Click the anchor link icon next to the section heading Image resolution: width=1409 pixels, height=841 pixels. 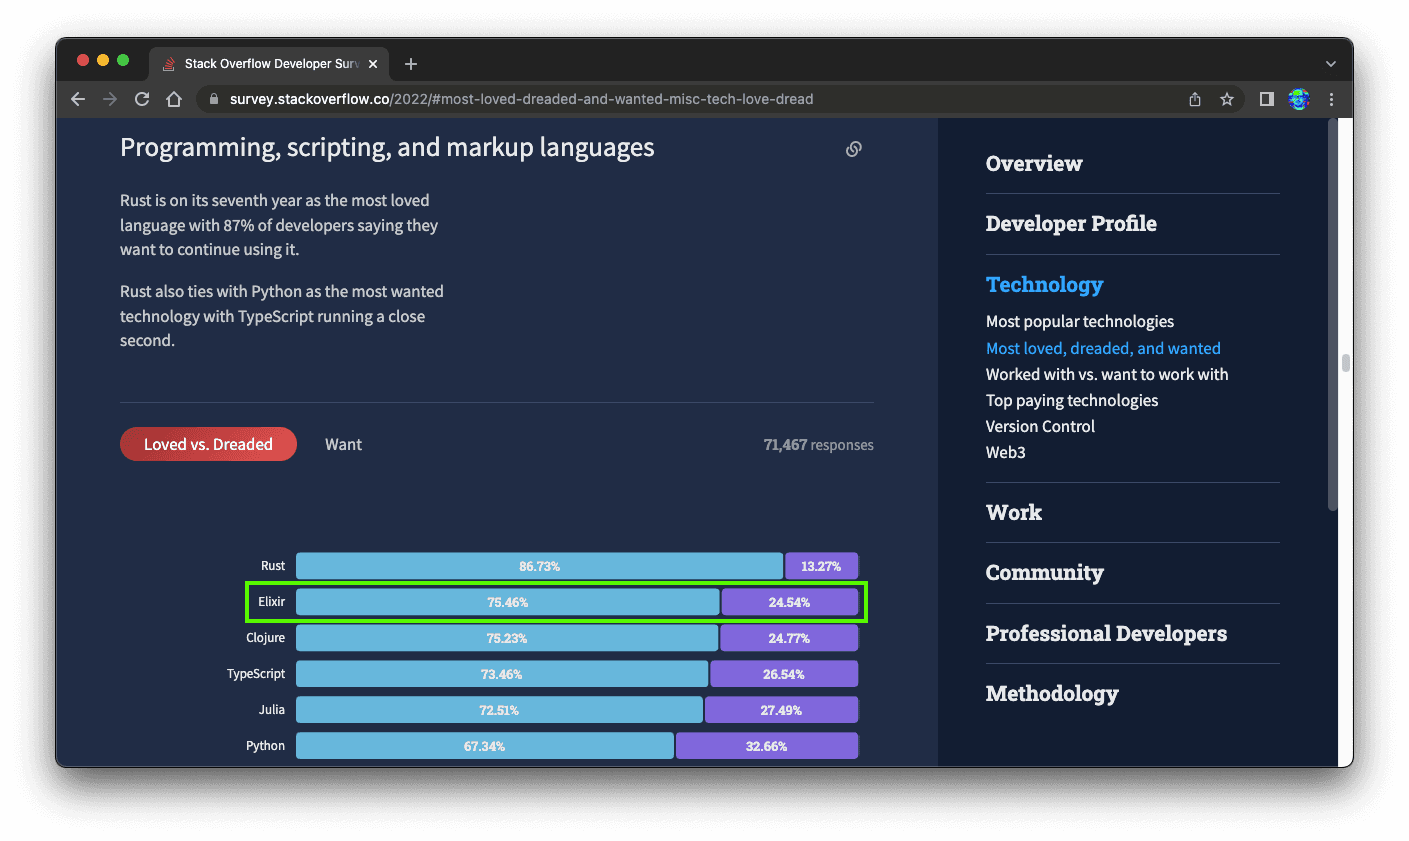click(x=853, y=148)
